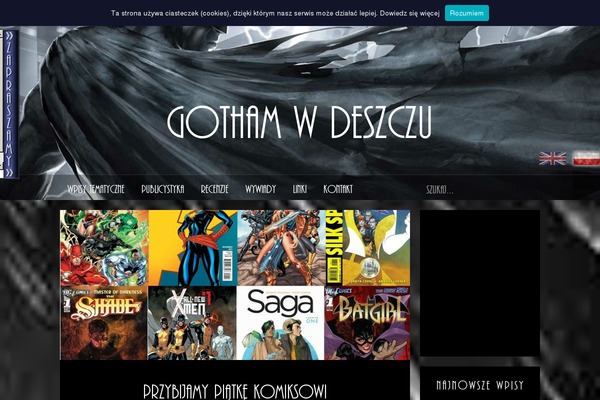The width and height of the screenshot is (600, 400).
Task: Open the Silk Spectre cover thumbnail
Action: tap(368, 248)
